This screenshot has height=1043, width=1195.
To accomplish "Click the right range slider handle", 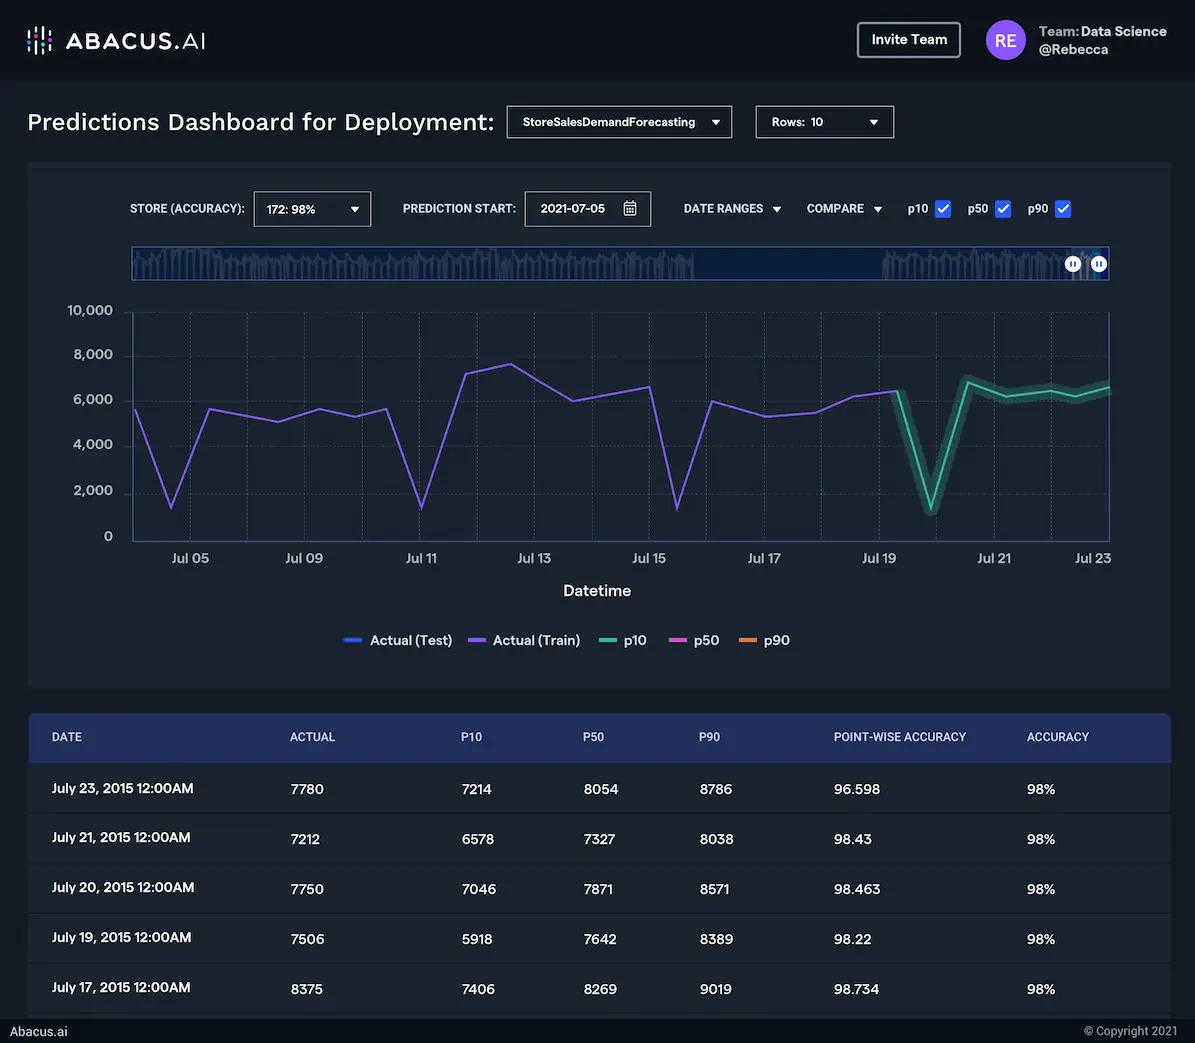I will [x=1099, y=264].
